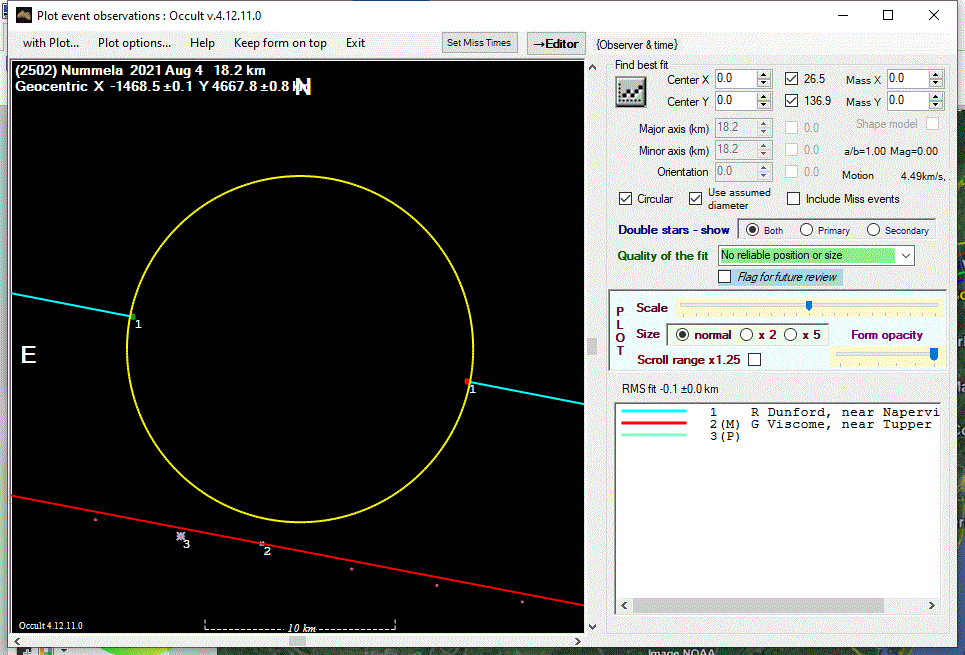Toggle Scroll range x1.25 checkbox

(x=754, y=359)
